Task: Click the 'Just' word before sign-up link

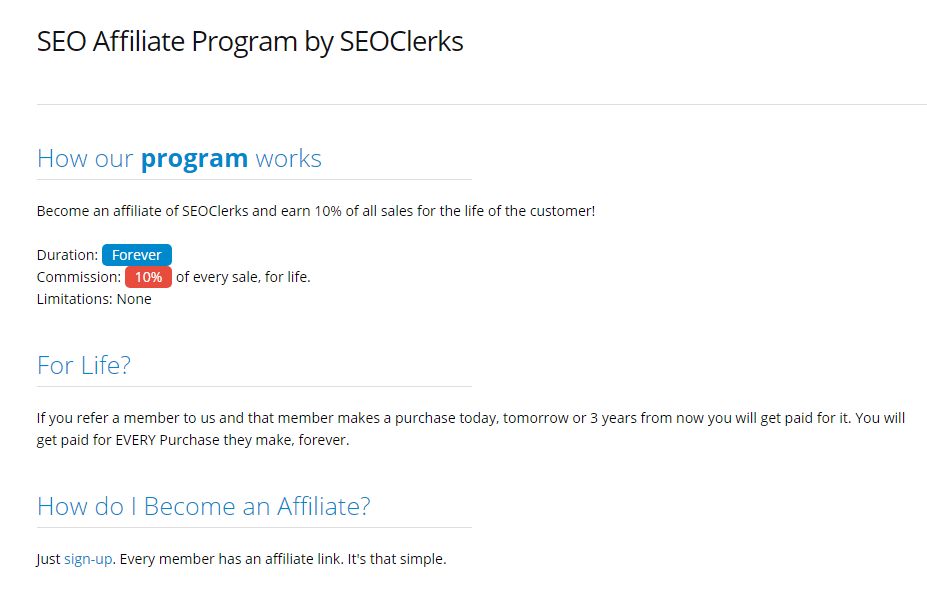Action: (x=48, y=559)
